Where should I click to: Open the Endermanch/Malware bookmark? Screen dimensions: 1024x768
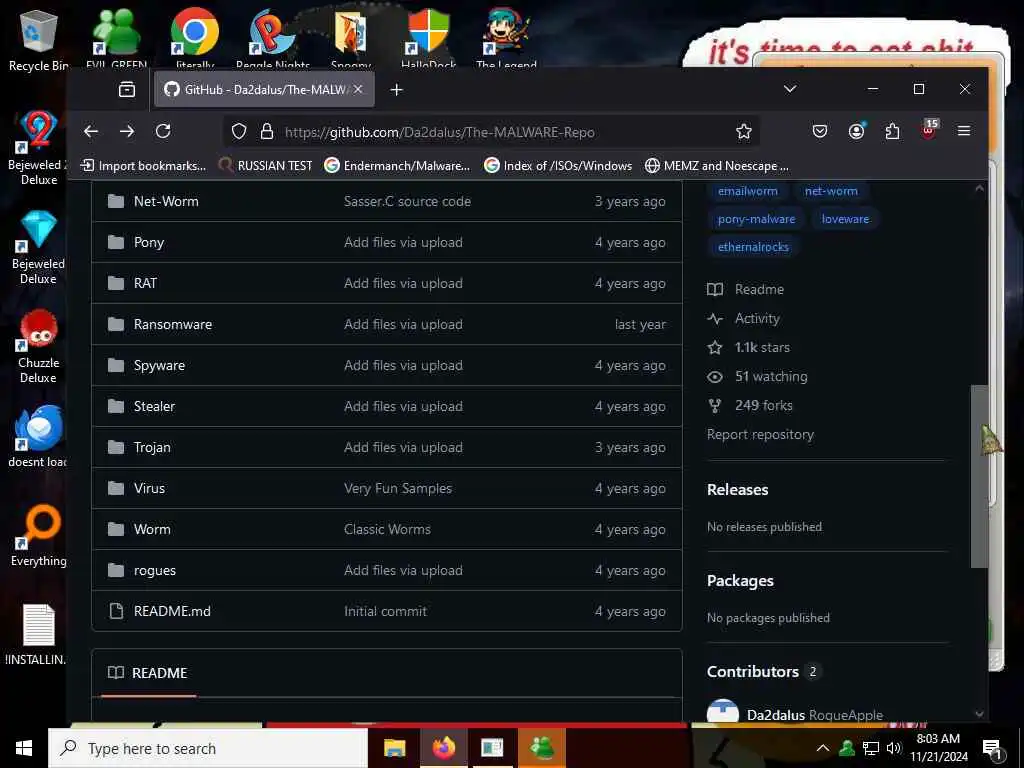[x=398, y=166]
